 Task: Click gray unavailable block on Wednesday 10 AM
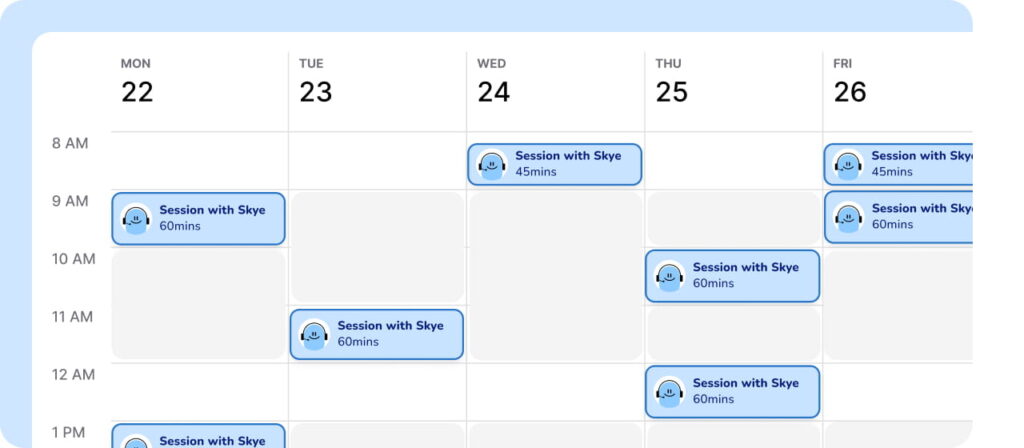(555, 276)
